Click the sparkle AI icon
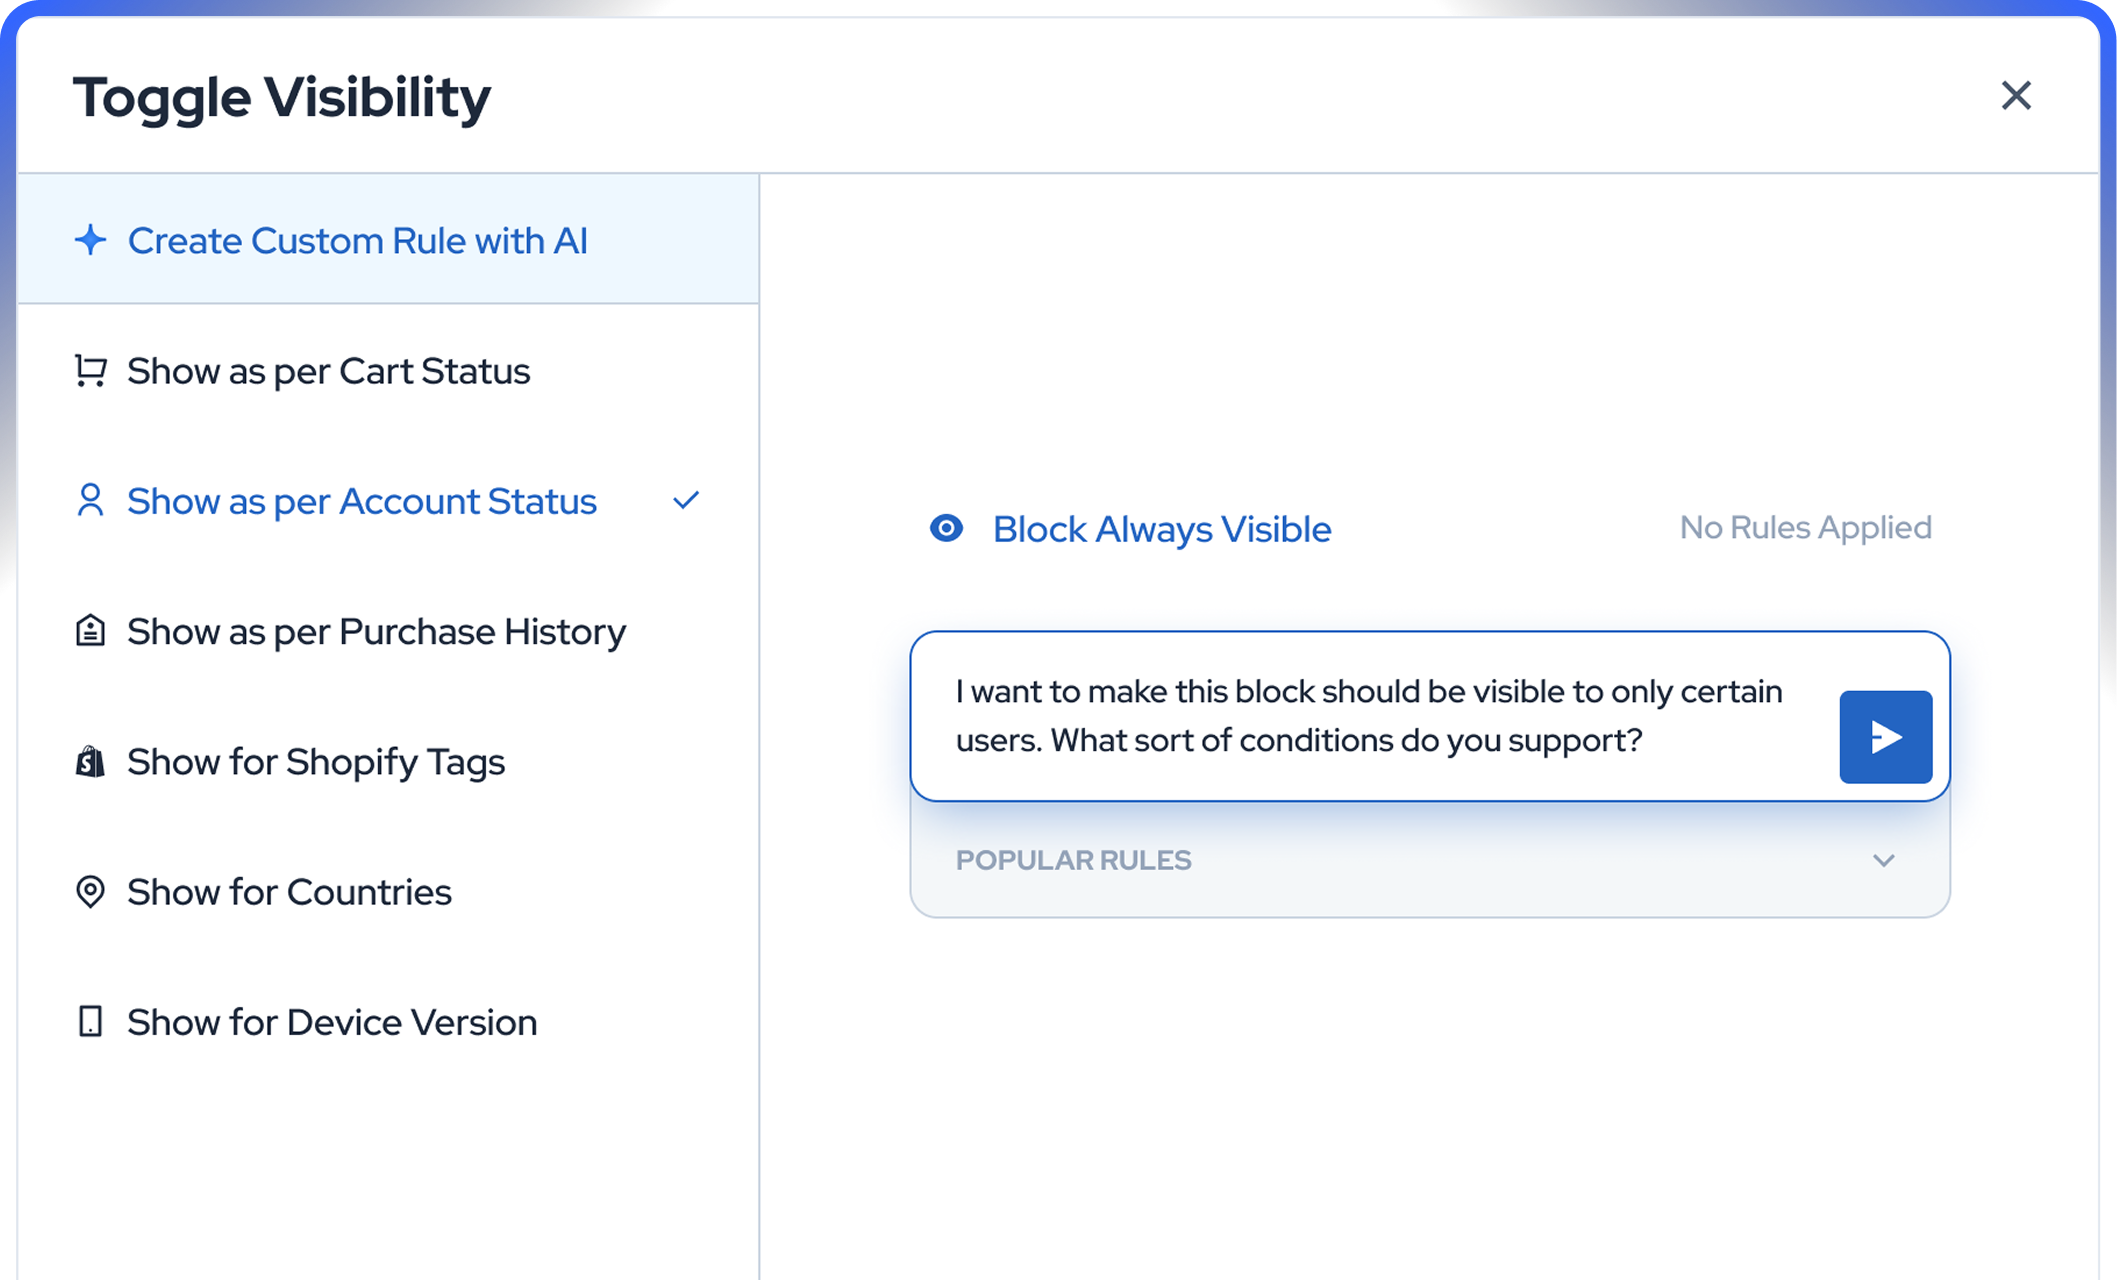 [x=90, y=240]
